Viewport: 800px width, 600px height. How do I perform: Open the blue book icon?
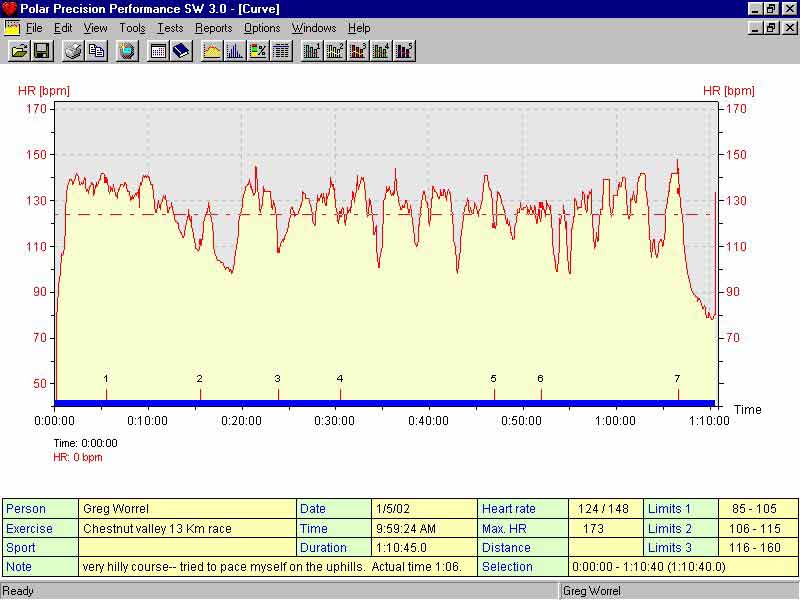[181, 51]
